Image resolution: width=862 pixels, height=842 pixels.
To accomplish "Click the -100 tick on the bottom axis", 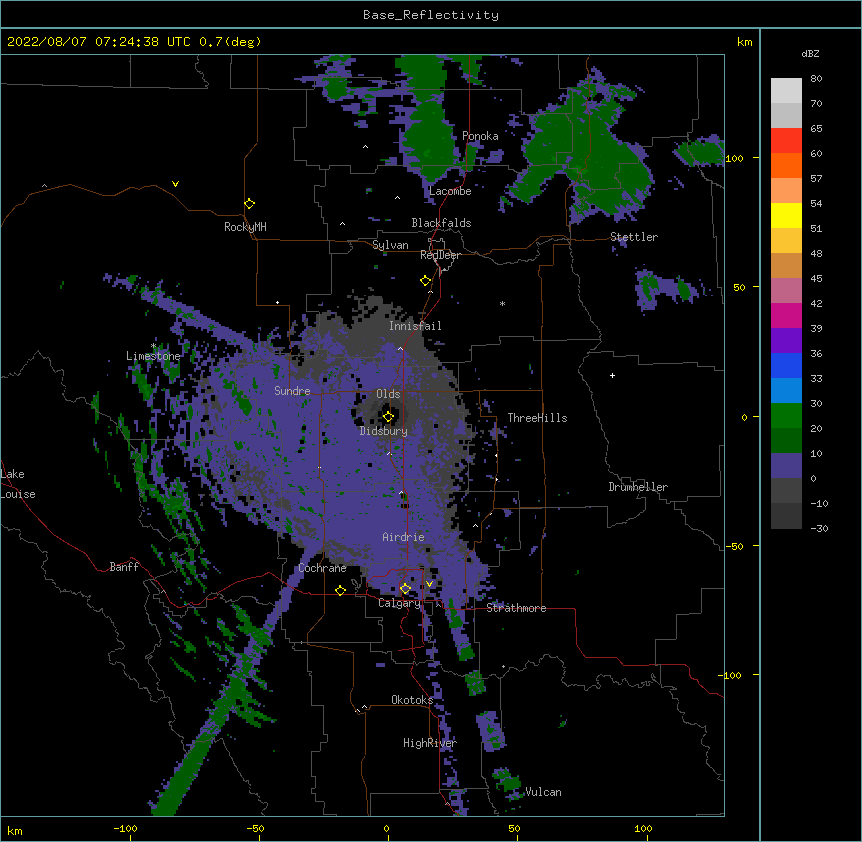I will click(125, 828).
